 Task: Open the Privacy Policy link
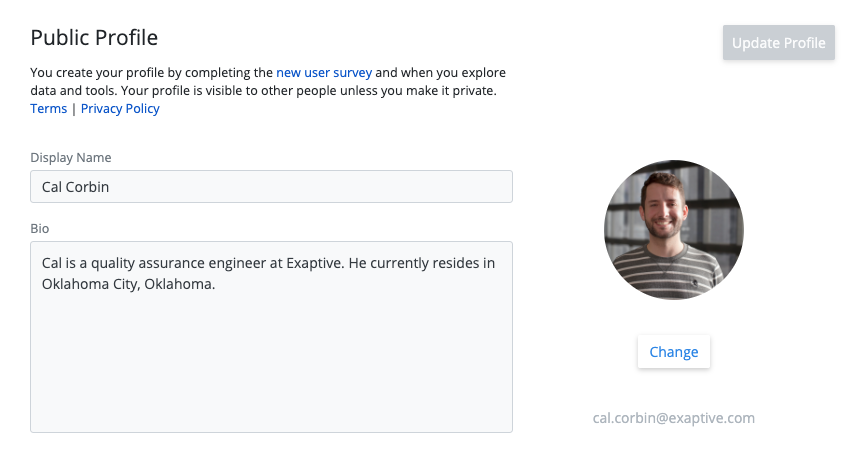tap(120, 109)
